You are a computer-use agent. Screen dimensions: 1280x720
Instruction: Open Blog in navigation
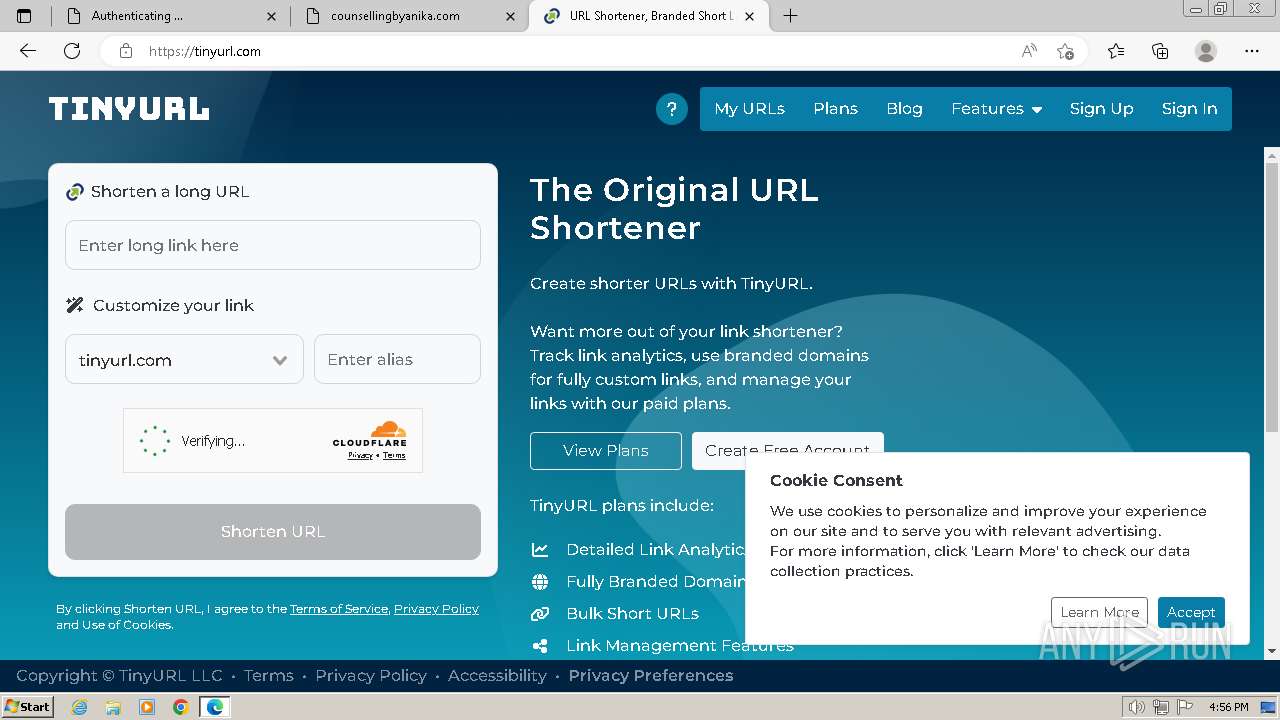(904, 109)
